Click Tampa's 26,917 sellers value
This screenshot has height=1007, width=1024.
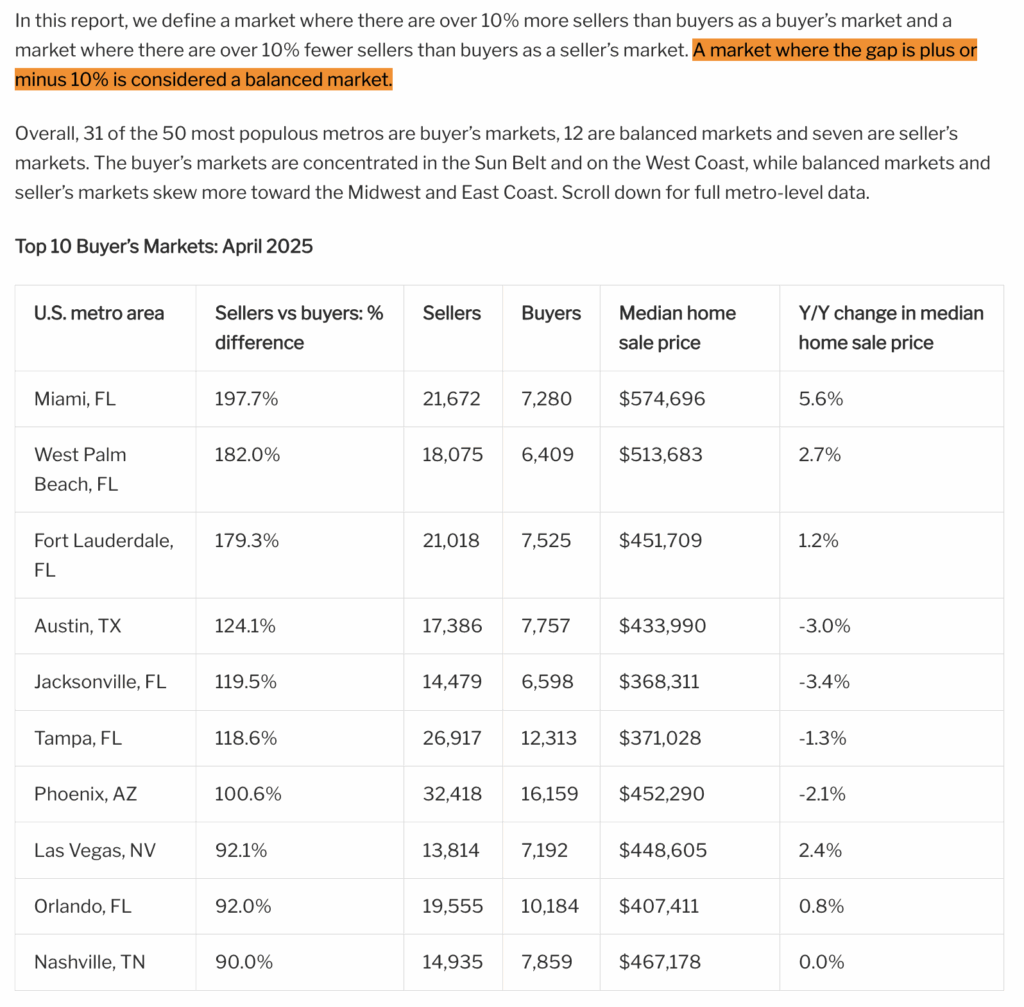(x=452, y=739)
